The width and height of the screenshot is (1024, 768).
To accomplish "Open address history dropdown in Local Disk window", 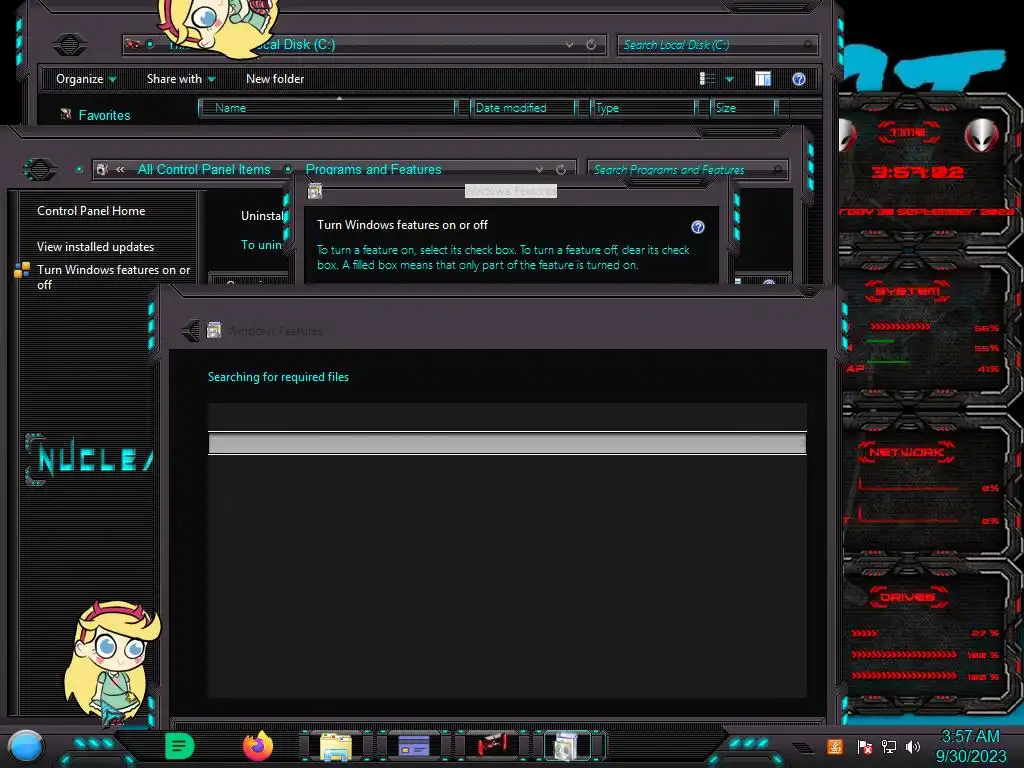I will click(x=569, y=44).
